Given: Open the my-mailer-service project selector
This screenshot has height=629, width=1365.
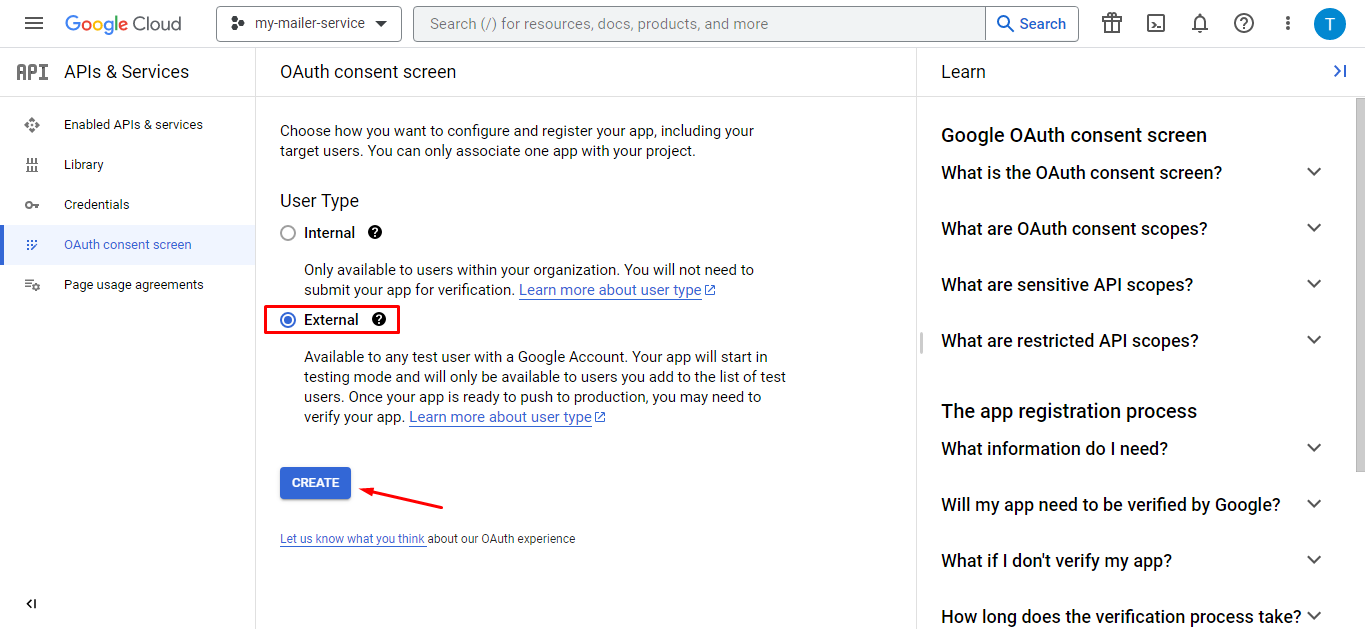Looking at the screenshot, I should coord(308,23).
